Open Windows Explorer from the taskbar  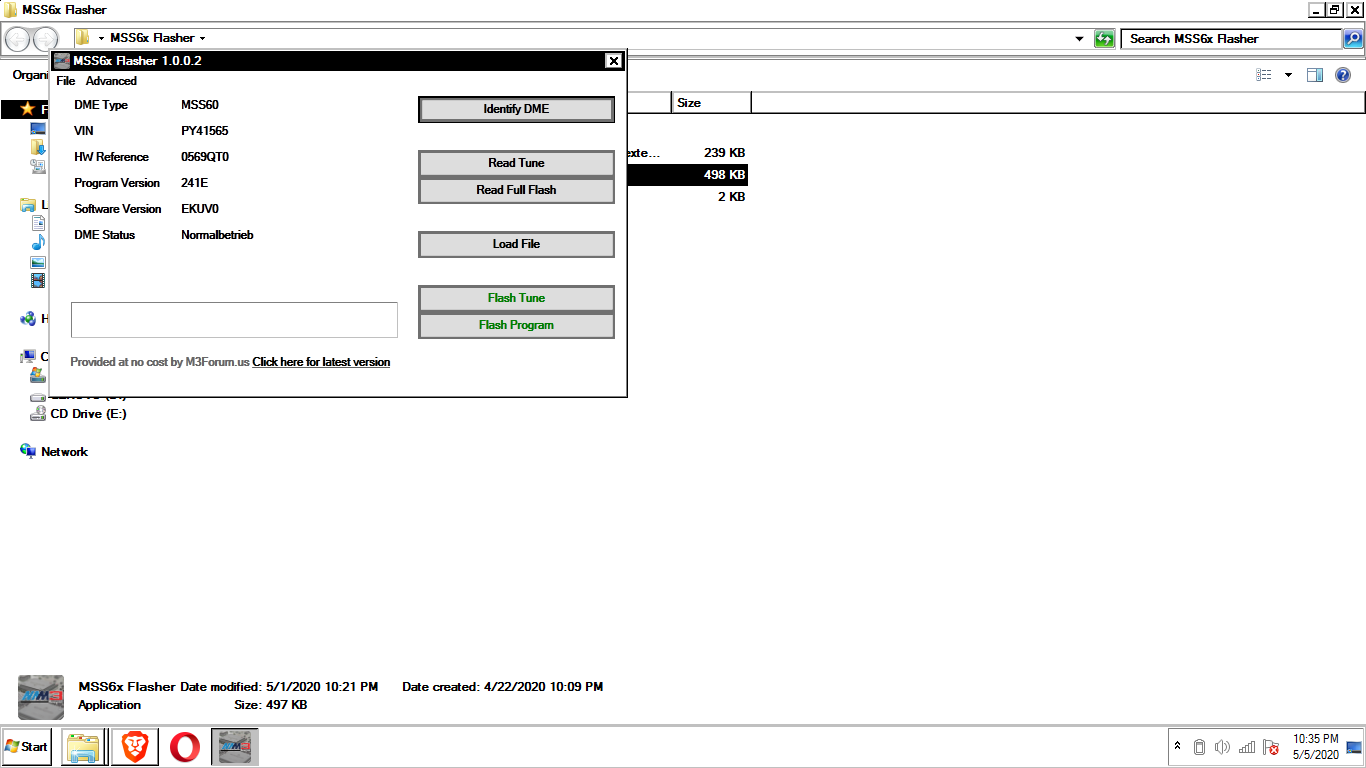85,747
